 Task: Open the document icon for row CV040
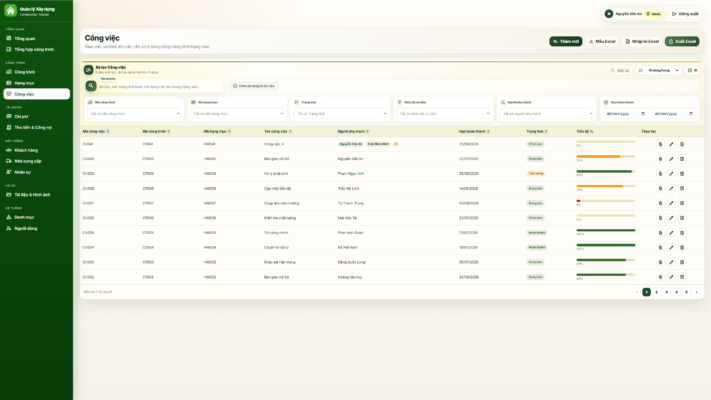pyautogui.click(x=660, y=159)
